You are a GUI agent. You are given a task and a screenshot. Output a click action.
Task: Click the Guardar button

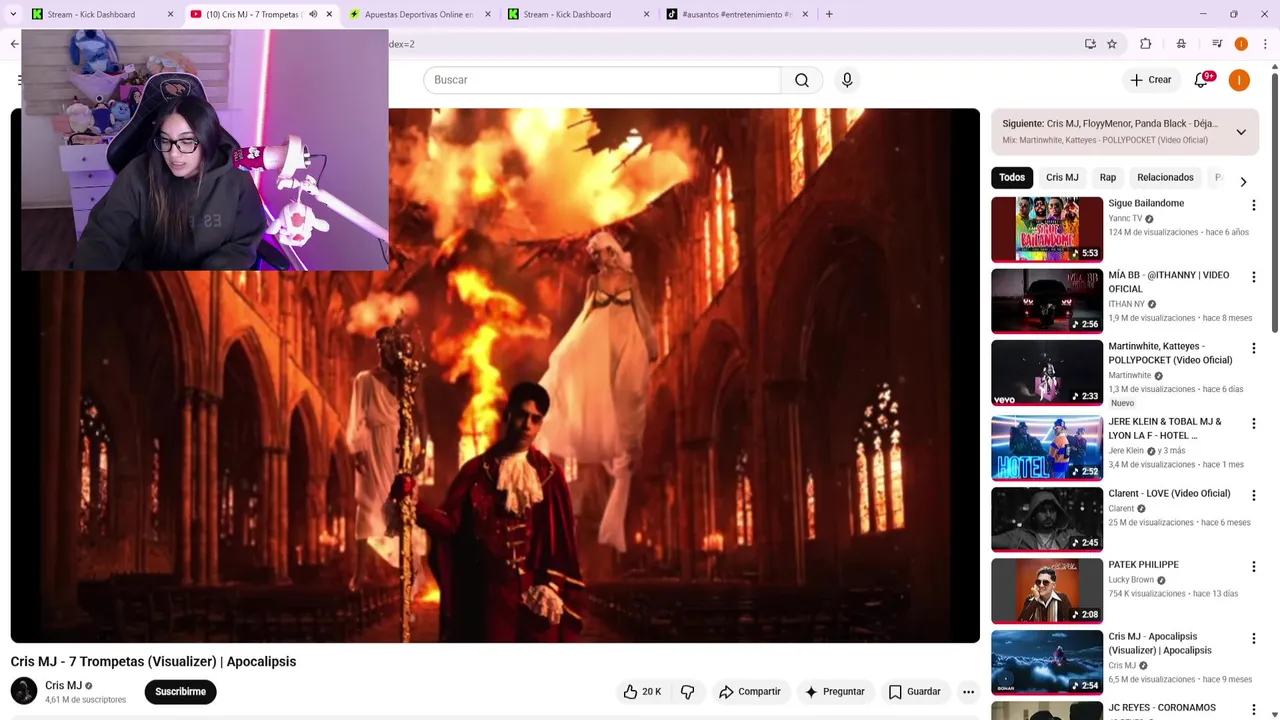click(x=914, y=692)
